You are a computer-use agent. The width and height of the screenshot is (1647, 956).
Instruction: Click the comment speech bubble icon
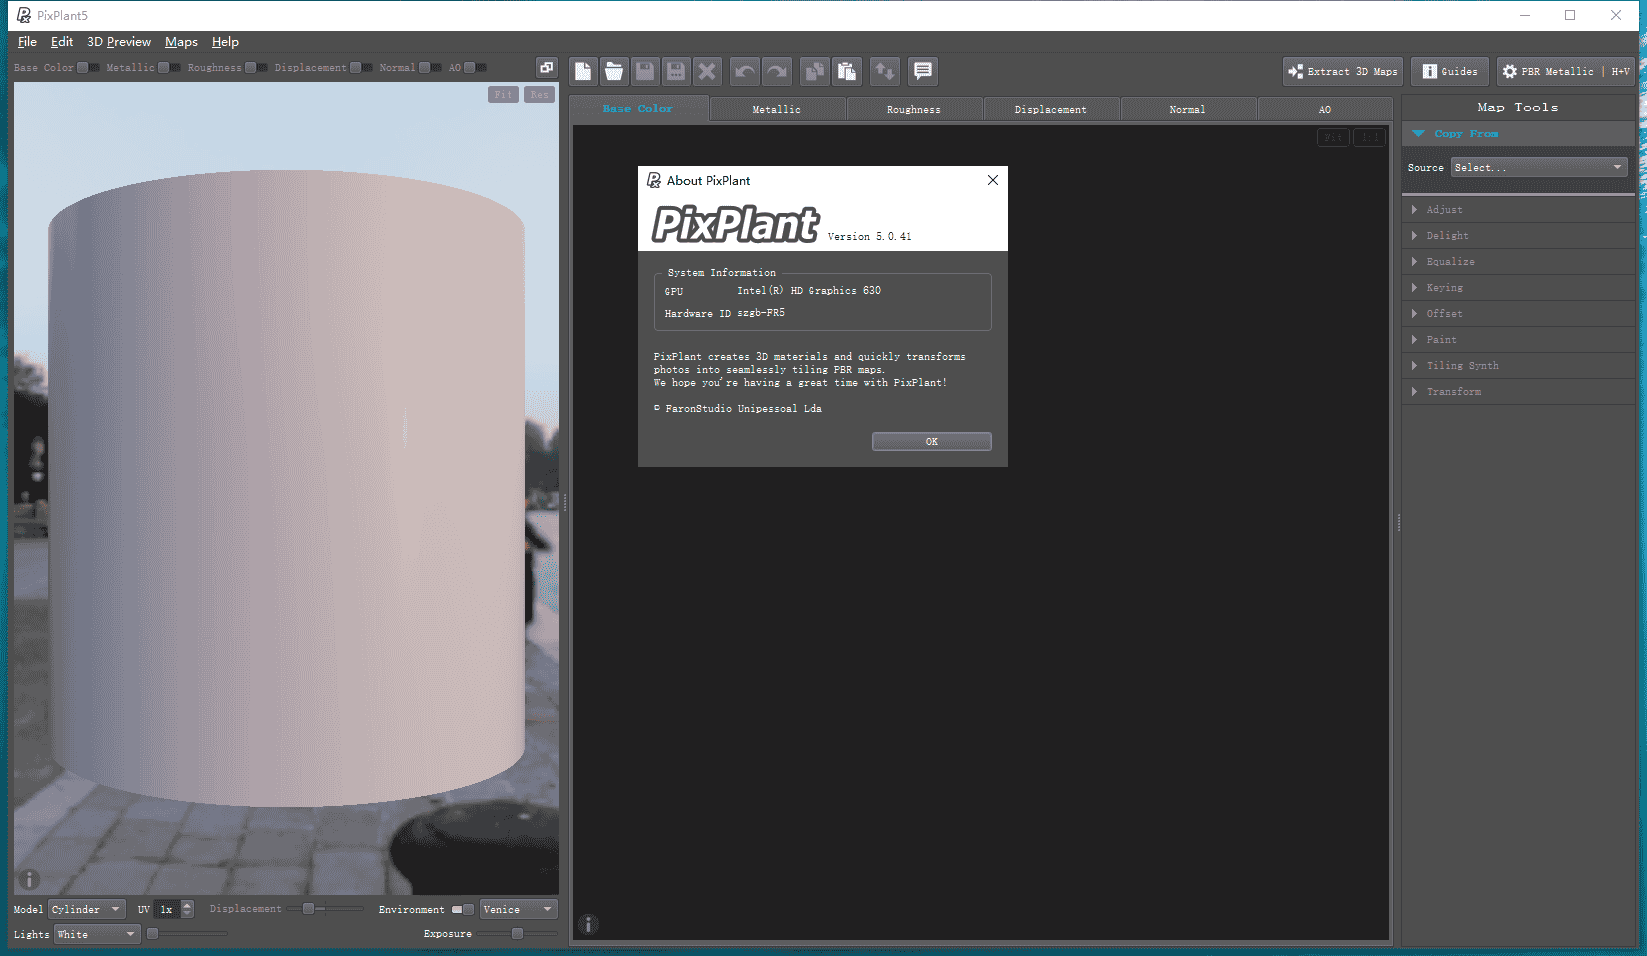click(x=923, y=71)
